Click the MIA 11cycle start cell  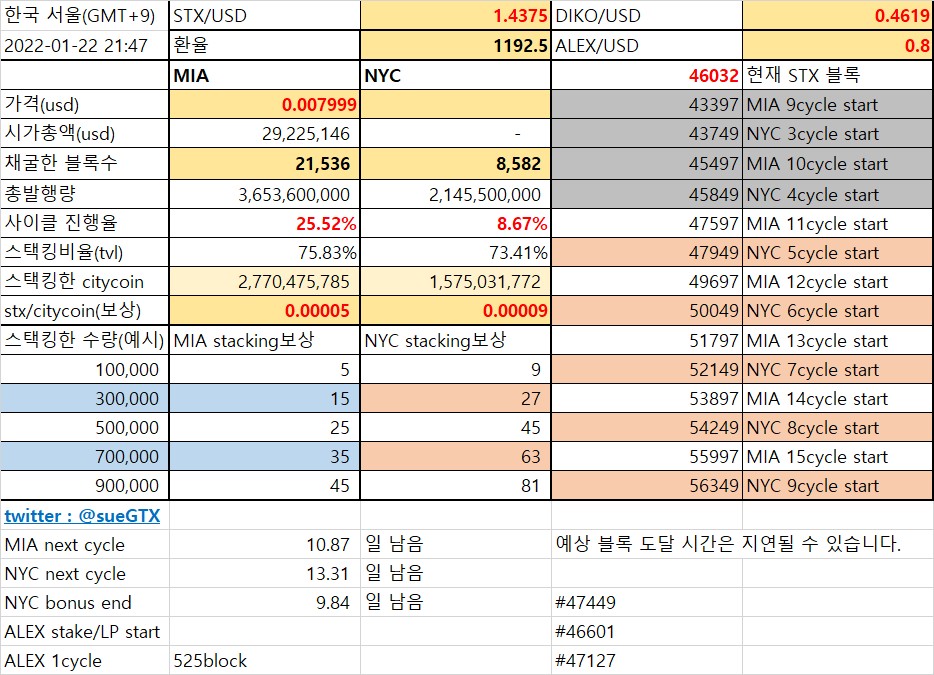(837, 223)
